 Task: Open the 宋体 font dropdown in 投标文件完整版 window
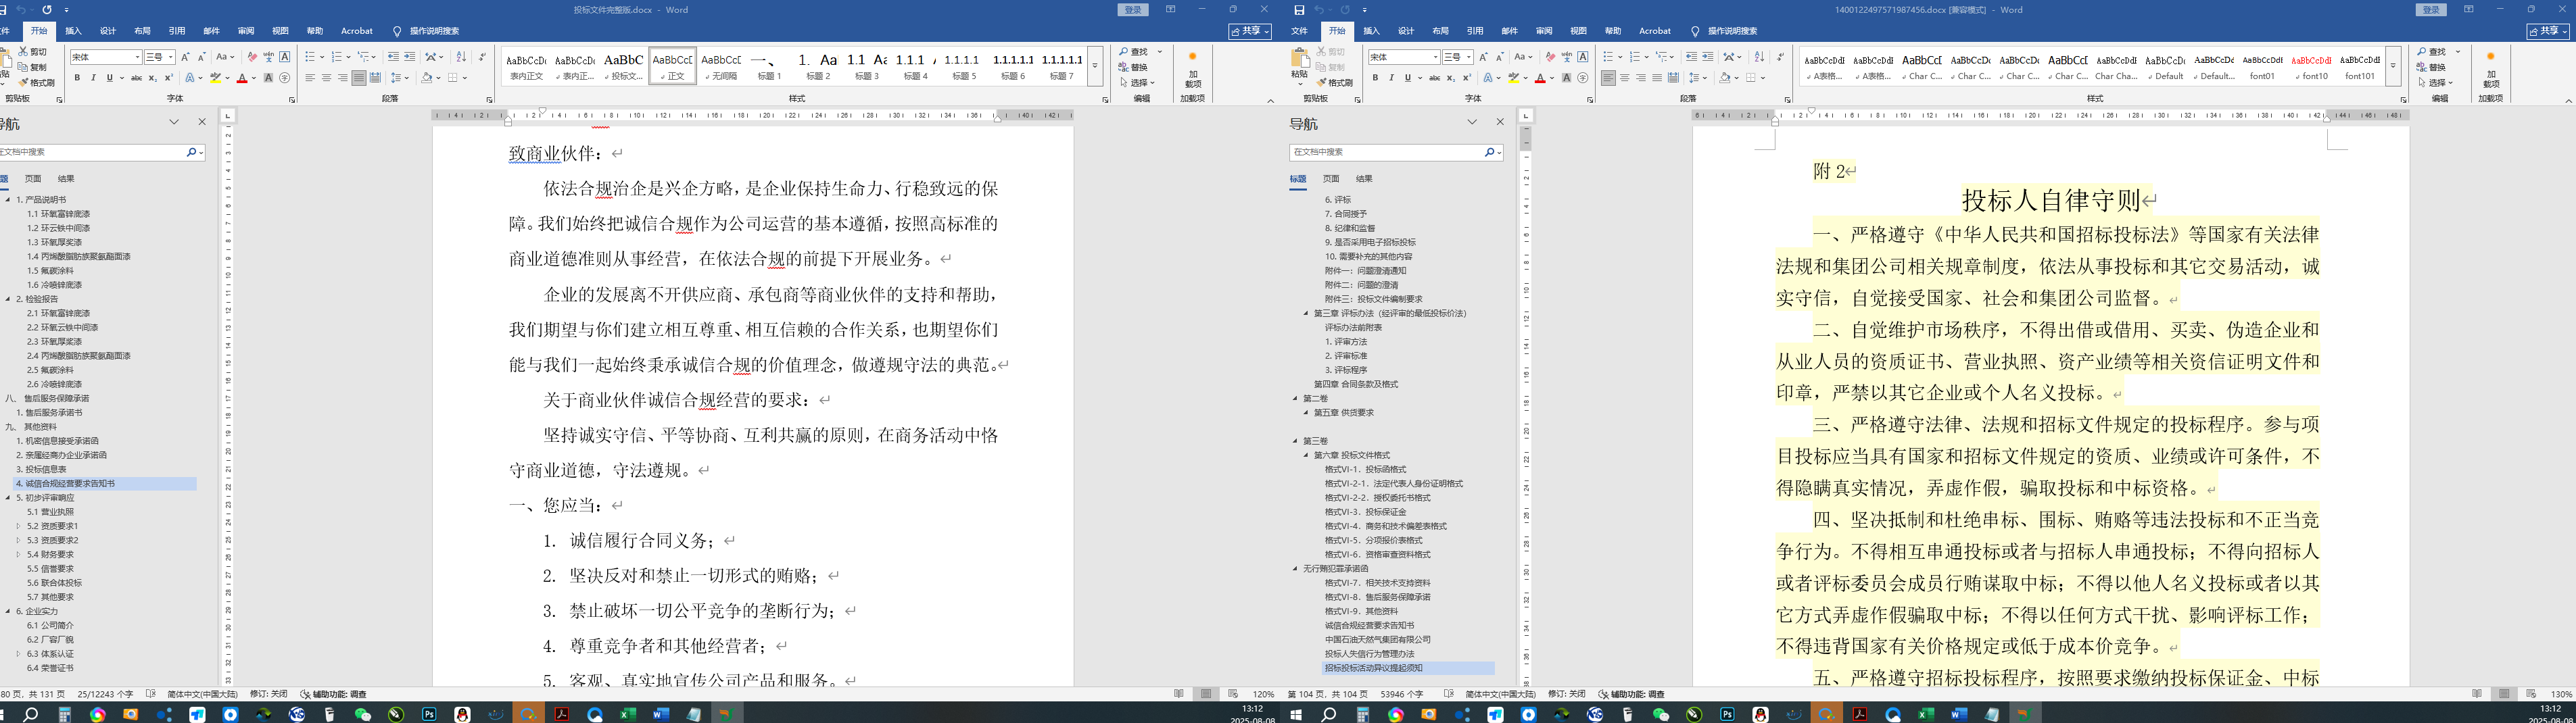tap(137, 57)
